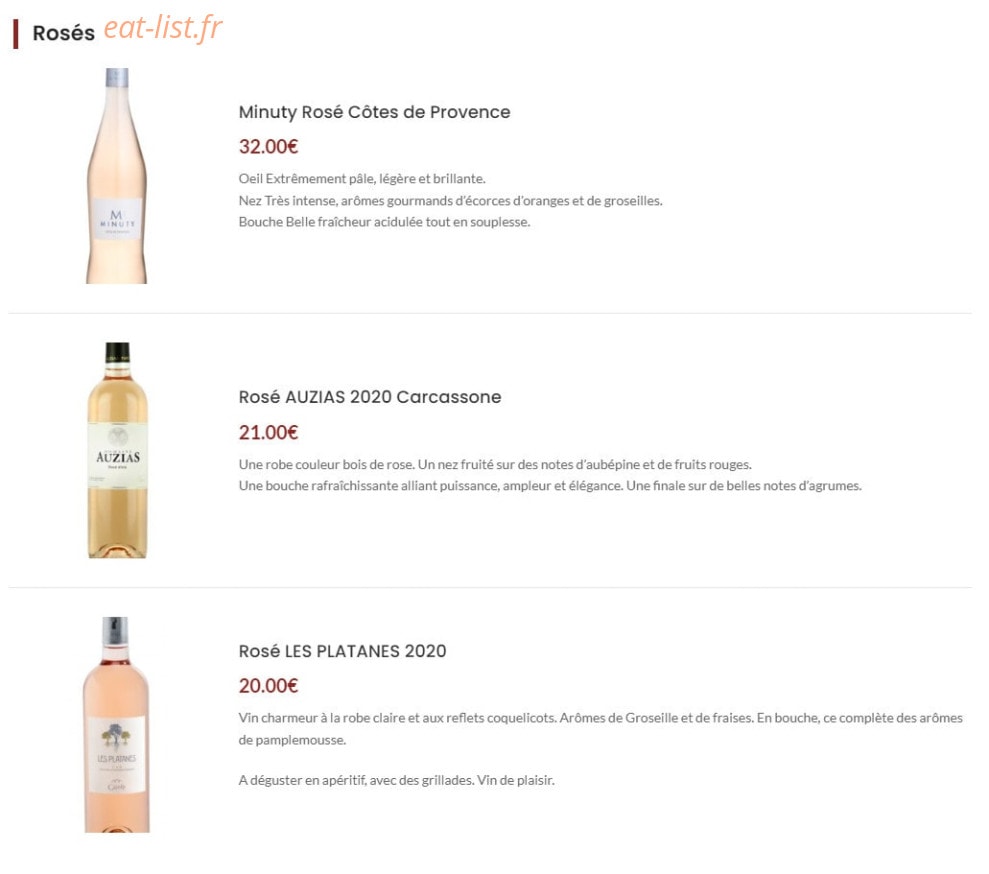Click the 21.00€ price of Auzias
The width and height of the screenshot is (989, 874).
268,433
